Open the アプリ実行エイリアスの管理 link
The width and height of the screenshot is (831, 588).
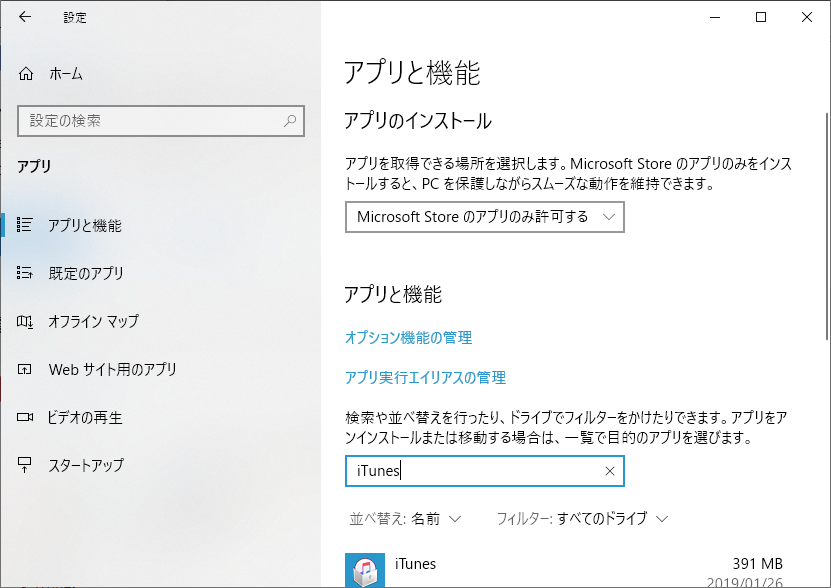426,378
